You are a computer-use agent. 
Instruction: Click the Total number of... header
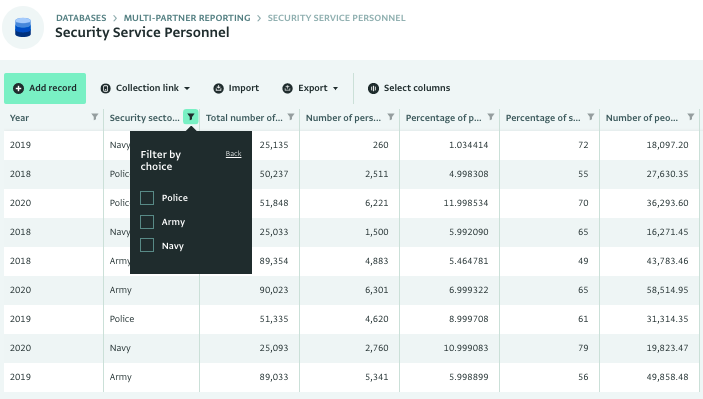coord(244,118)
